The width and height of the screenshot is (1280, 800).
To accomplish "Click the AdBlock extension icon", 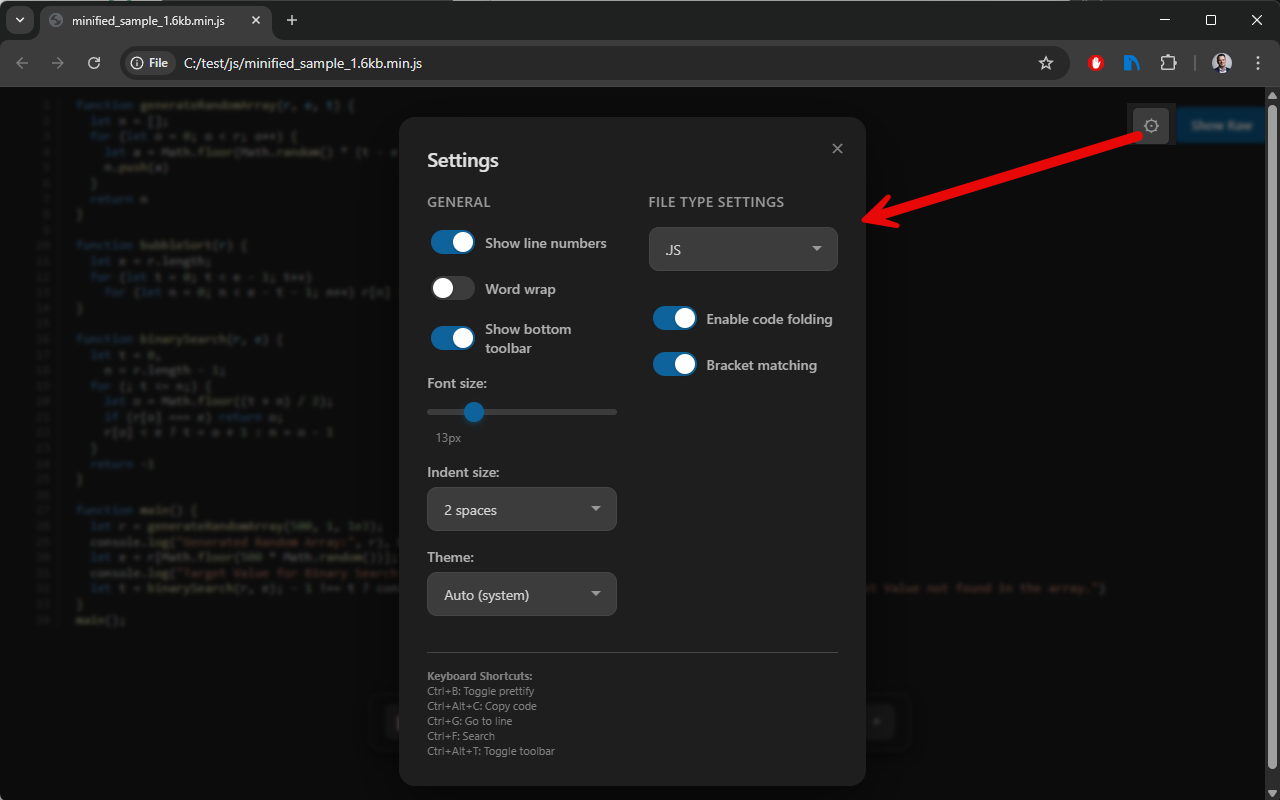I will click(1095, 62).
